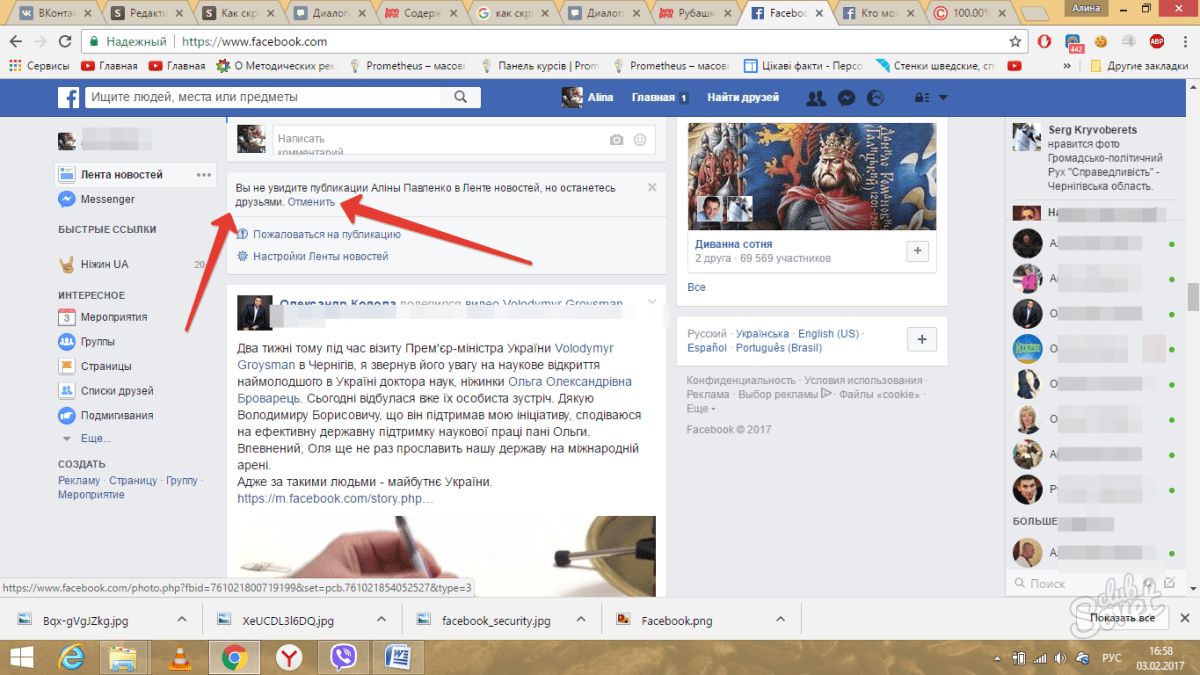Open the Windows Start menu
The width and height of the screenshot is (1200, 675).
tap(23, 657)
